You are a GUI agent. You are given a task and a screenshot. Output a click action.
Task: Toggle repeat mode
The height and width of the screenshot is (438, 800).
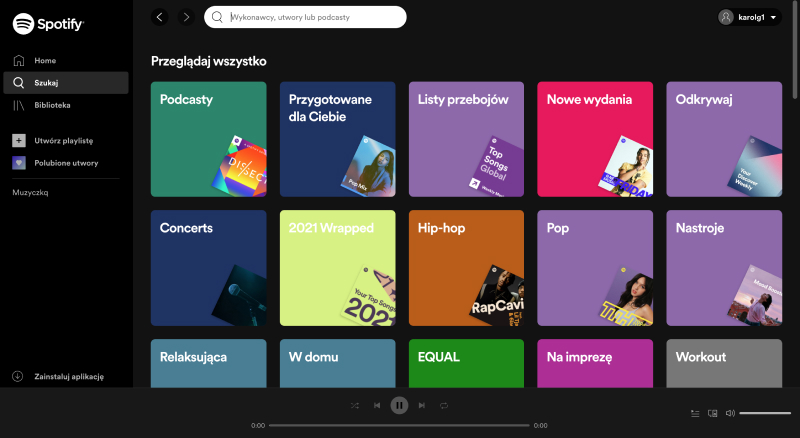tap(444, 405)
